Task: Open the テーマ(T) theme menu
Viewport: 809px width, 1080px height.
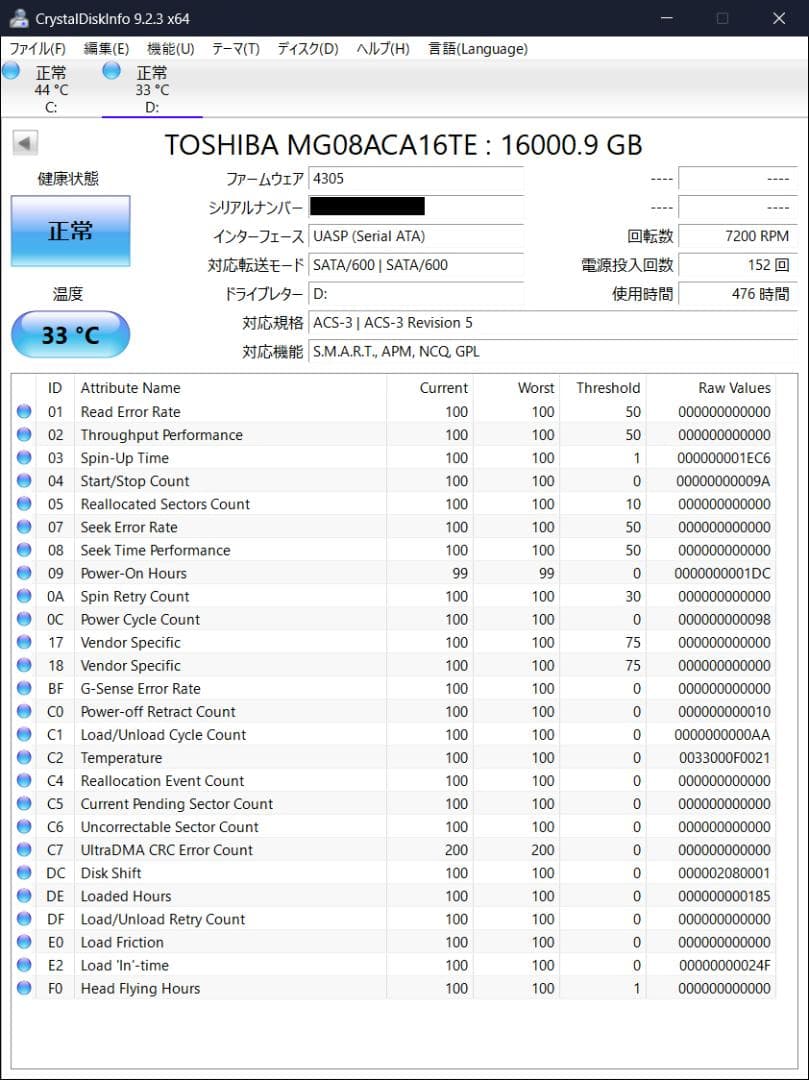Action: 232,48
